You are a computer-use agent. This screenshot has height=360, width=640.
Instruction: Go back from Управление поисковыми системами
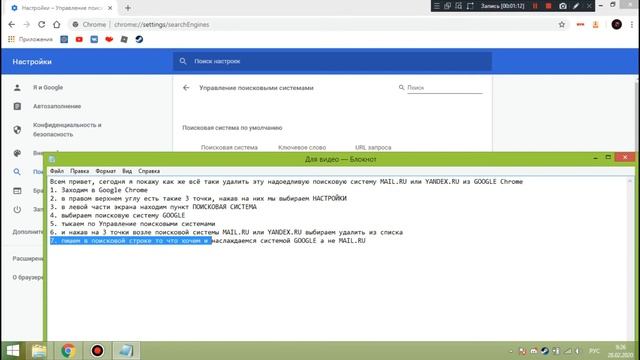click(x=186, y=88)
